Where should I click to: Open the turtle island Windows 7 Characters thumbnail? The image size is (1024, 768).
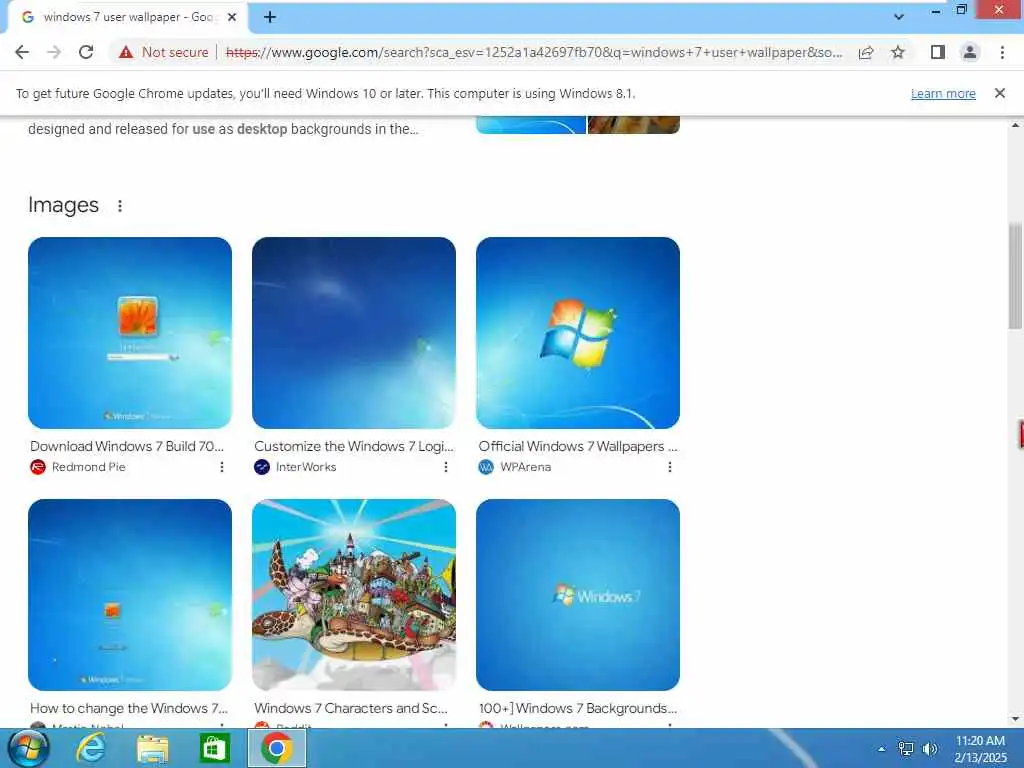coord(354,595)
